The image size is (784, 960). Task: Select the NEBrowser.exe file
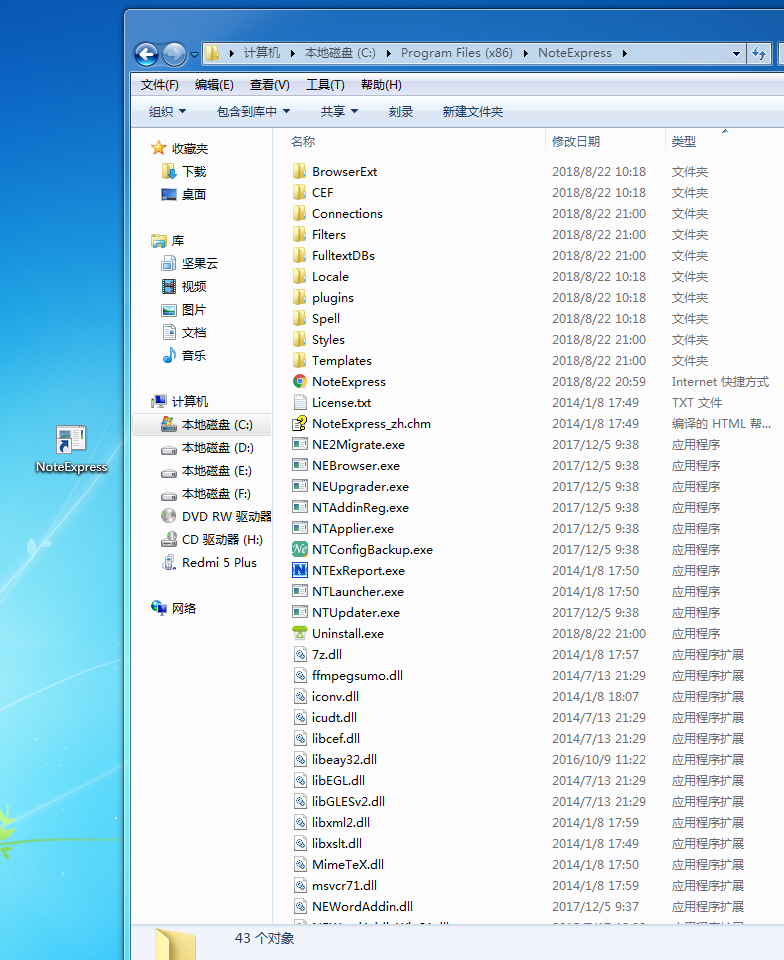pyautogui.click(x=346, y=465)
